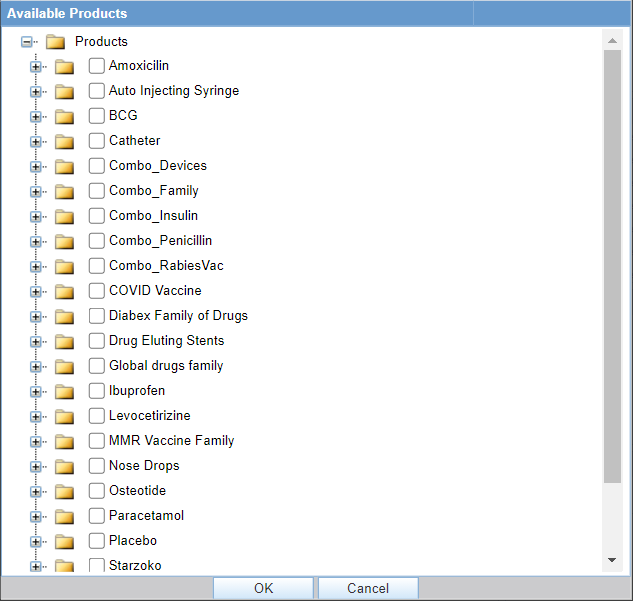Click the Levocetirizine folder icon
The height and width of the screenshot is (601, 633).
[x=64, y=417]
